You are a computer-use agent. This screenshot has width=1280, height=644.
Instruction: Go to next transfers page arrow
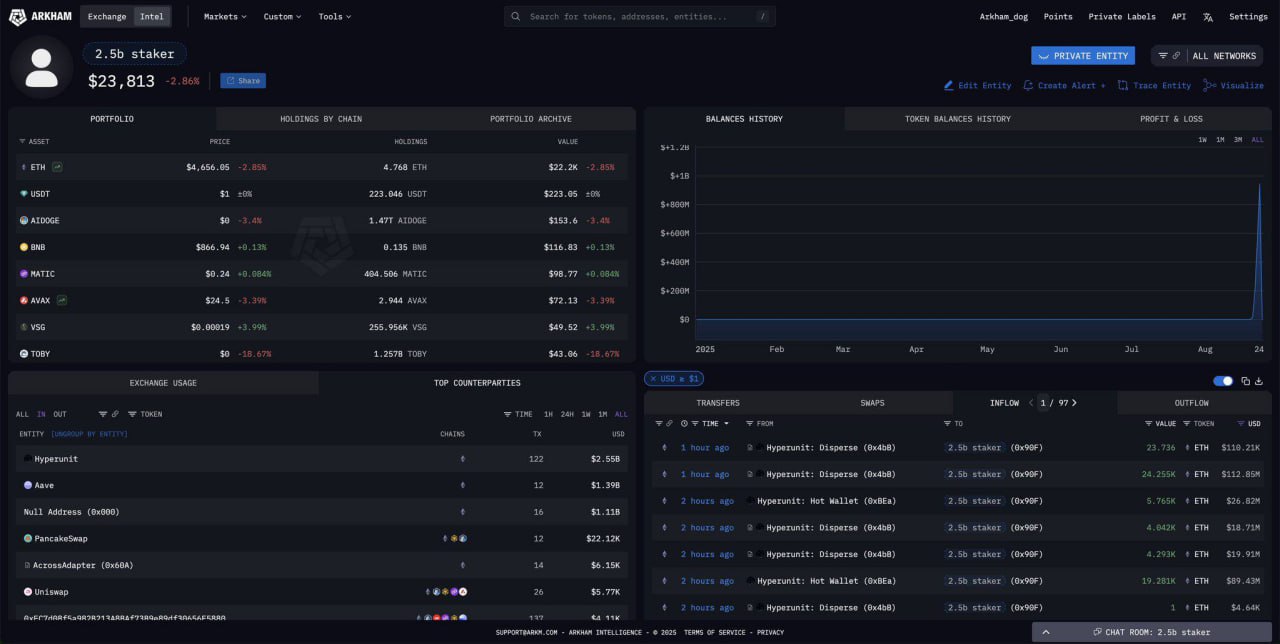(x=1074, y=403)
